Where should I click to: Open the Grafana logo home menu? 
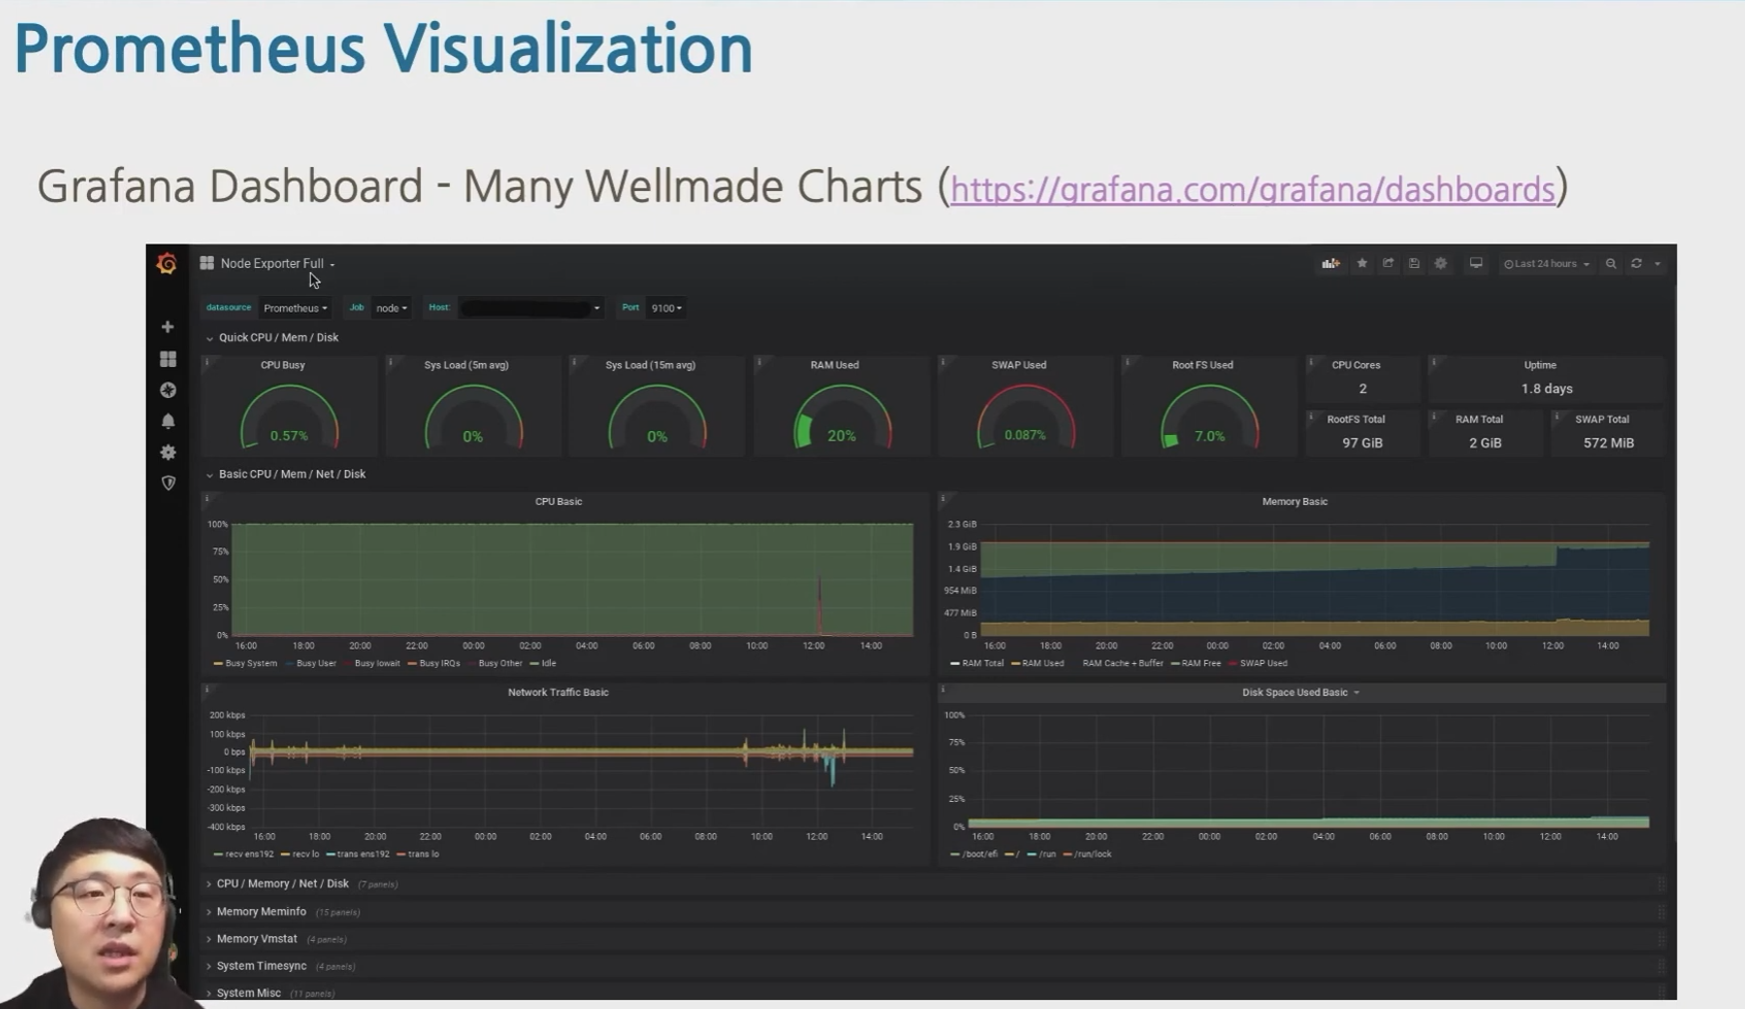167,263
